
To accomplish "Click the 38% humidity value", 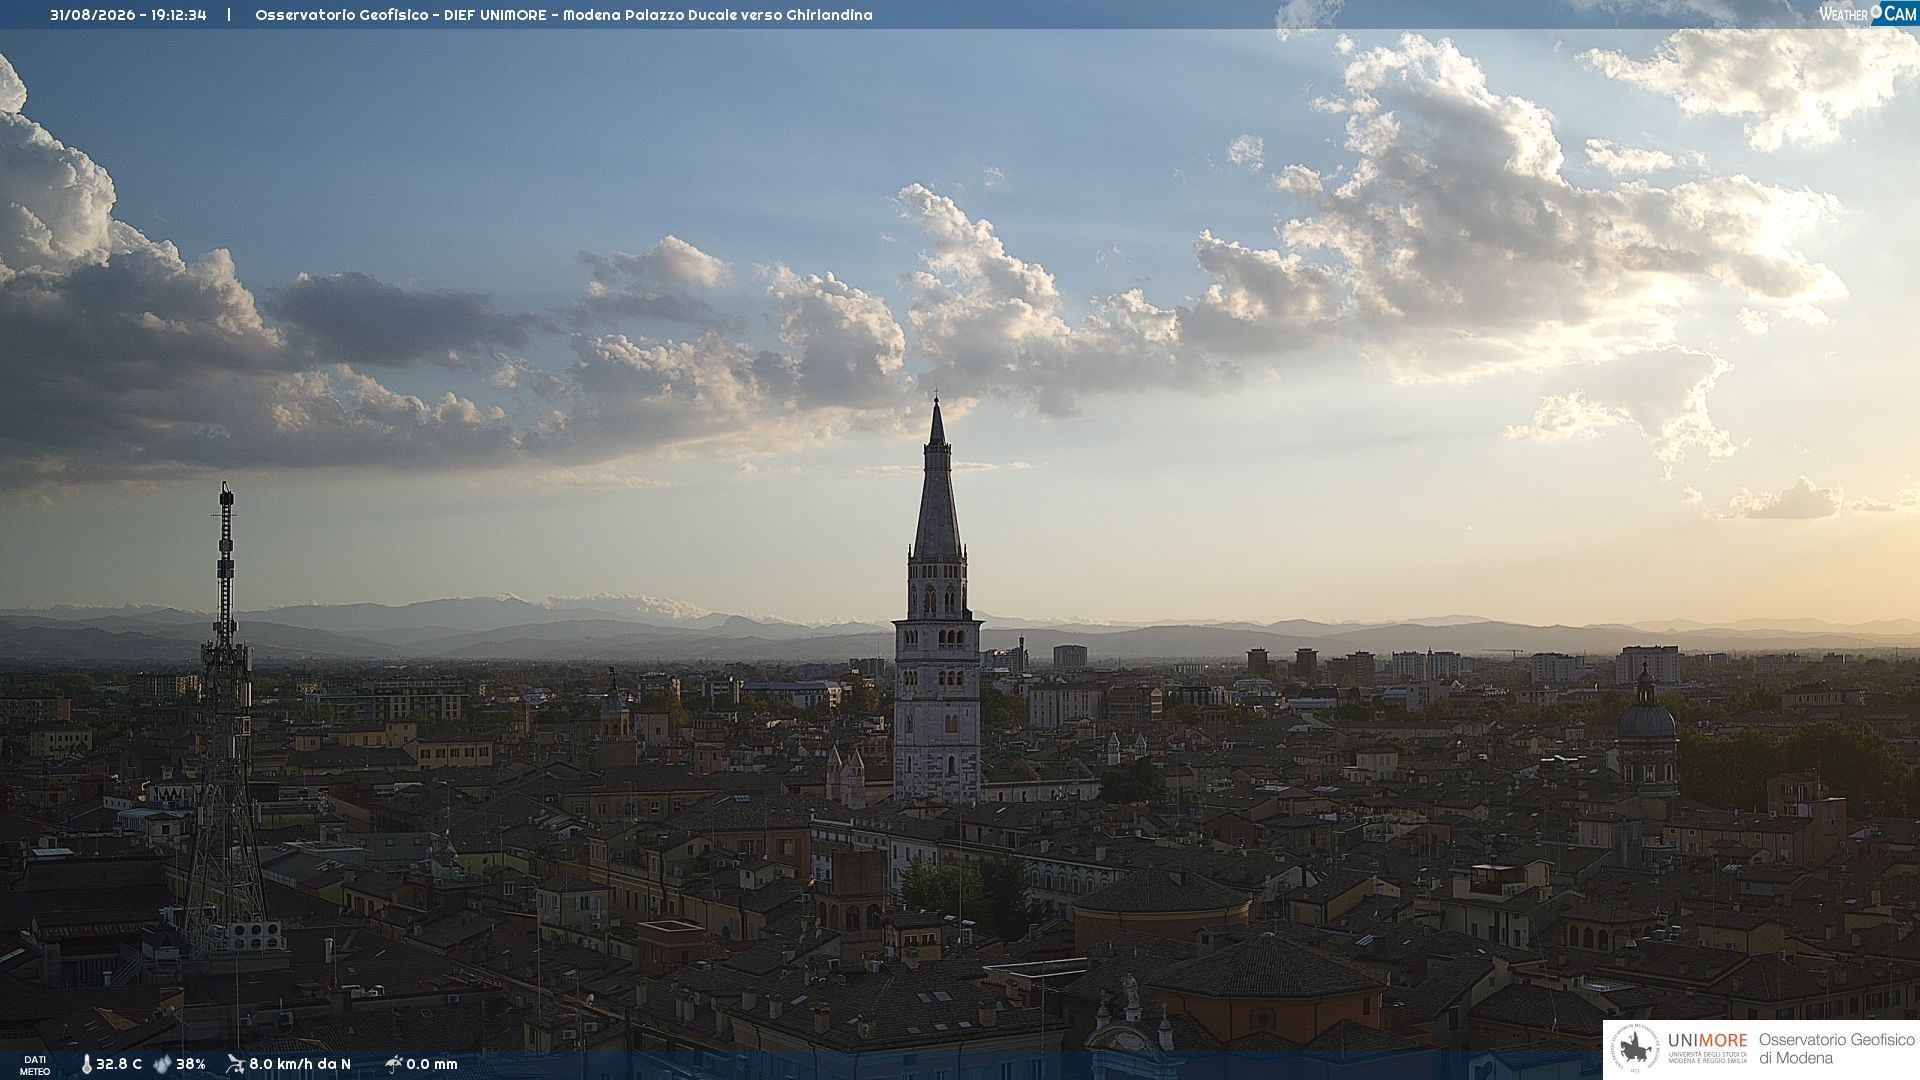I will (x=191, y=1065).
